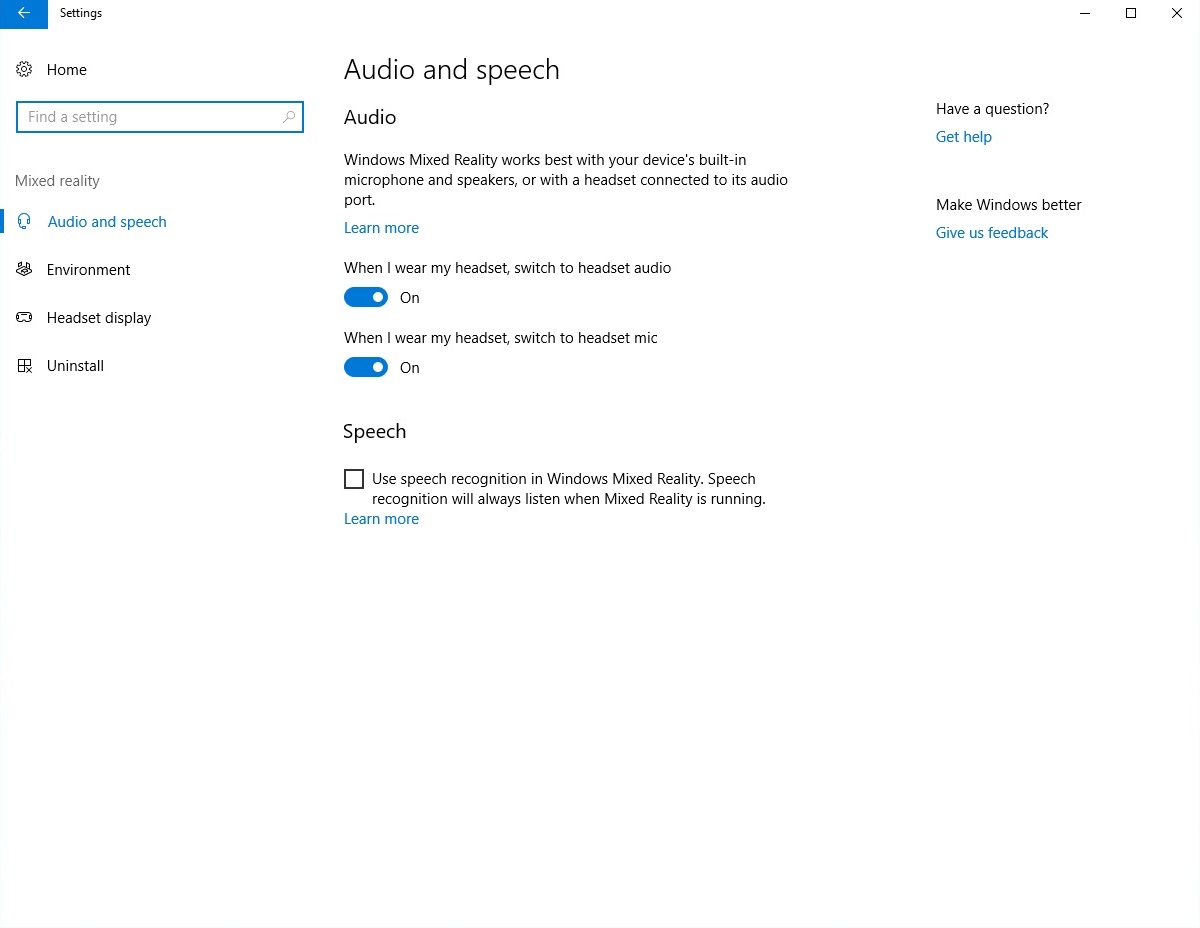
Task: Disable switch to headset mic toggle
Action: [365, 368]
